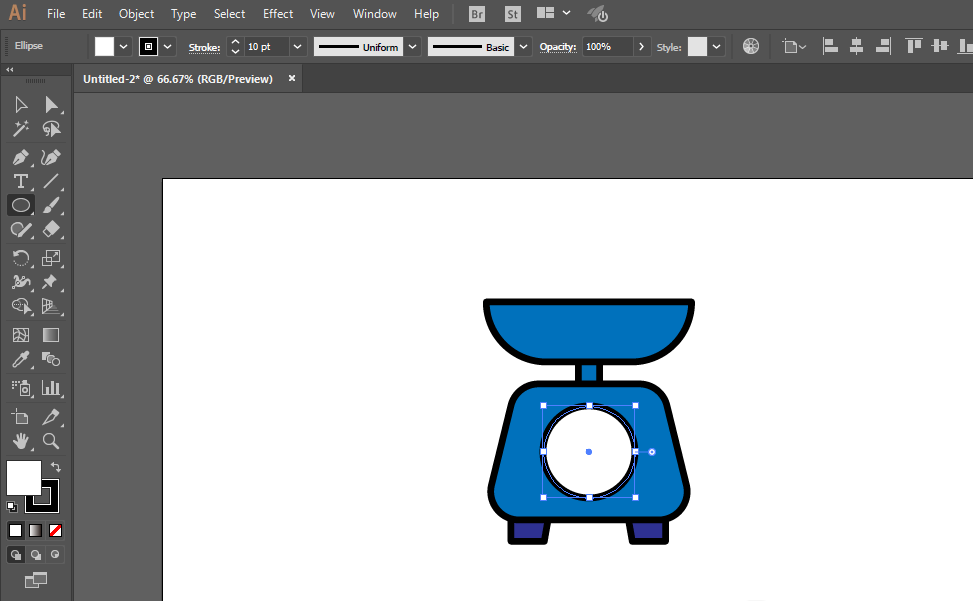Select the Eraser tool

[x=51, y=229]
